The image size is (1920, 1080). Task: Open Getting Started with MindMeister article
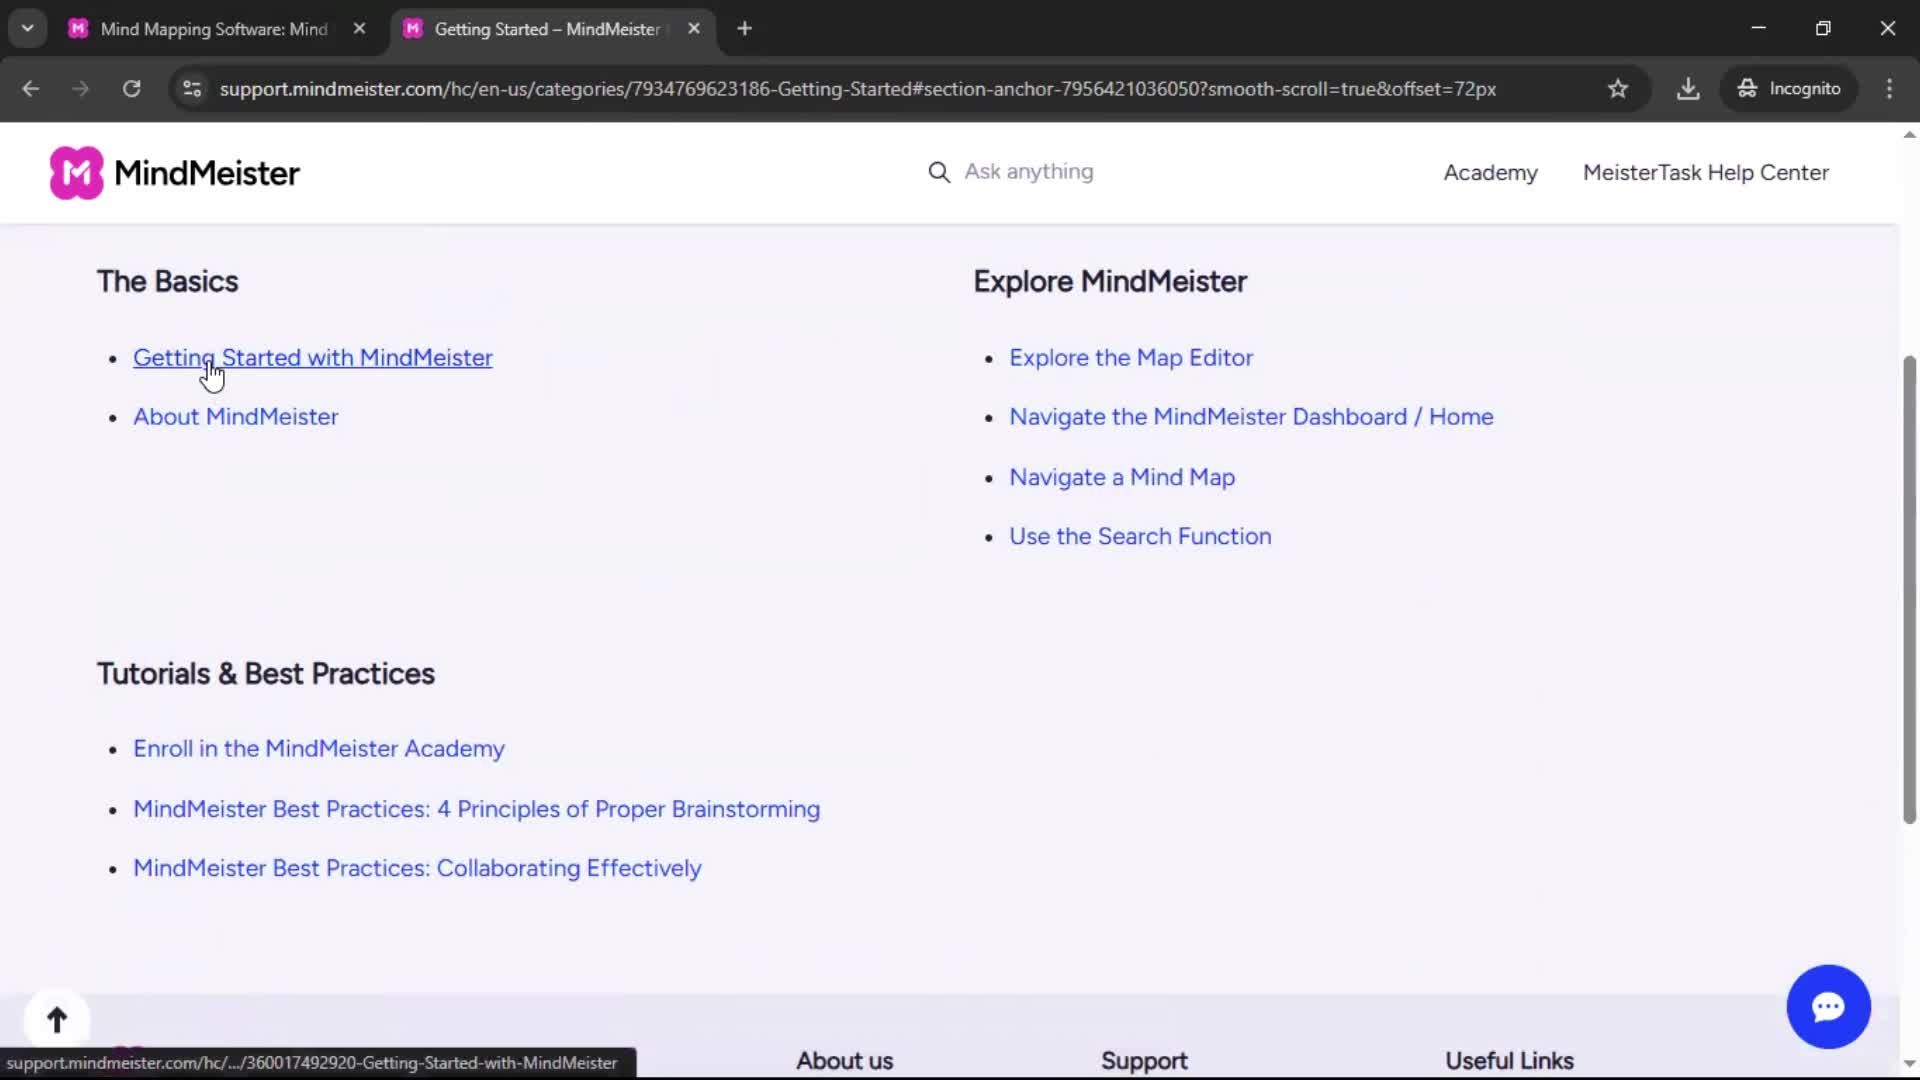coord(312,358)
